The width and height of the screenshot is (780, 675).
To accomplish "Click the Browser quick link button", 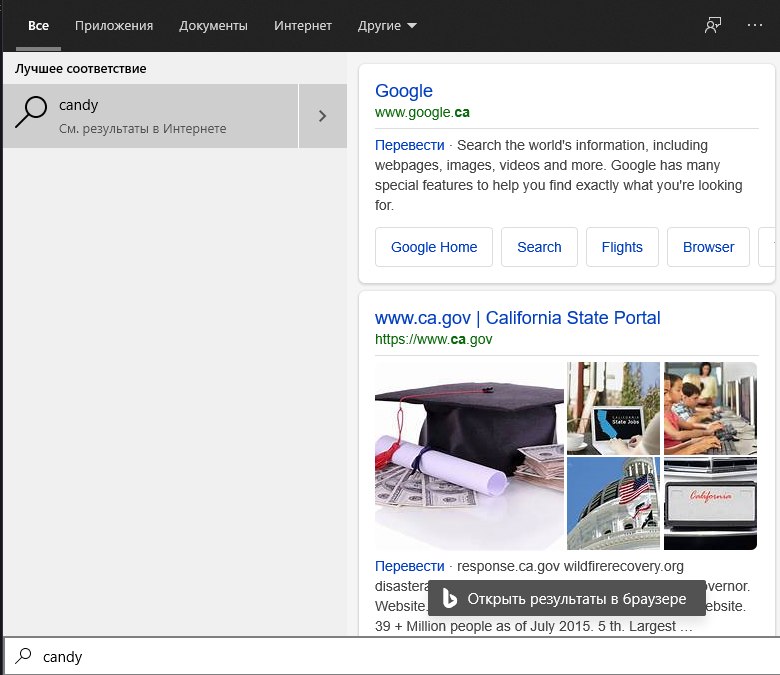I will tap(708, 247).
